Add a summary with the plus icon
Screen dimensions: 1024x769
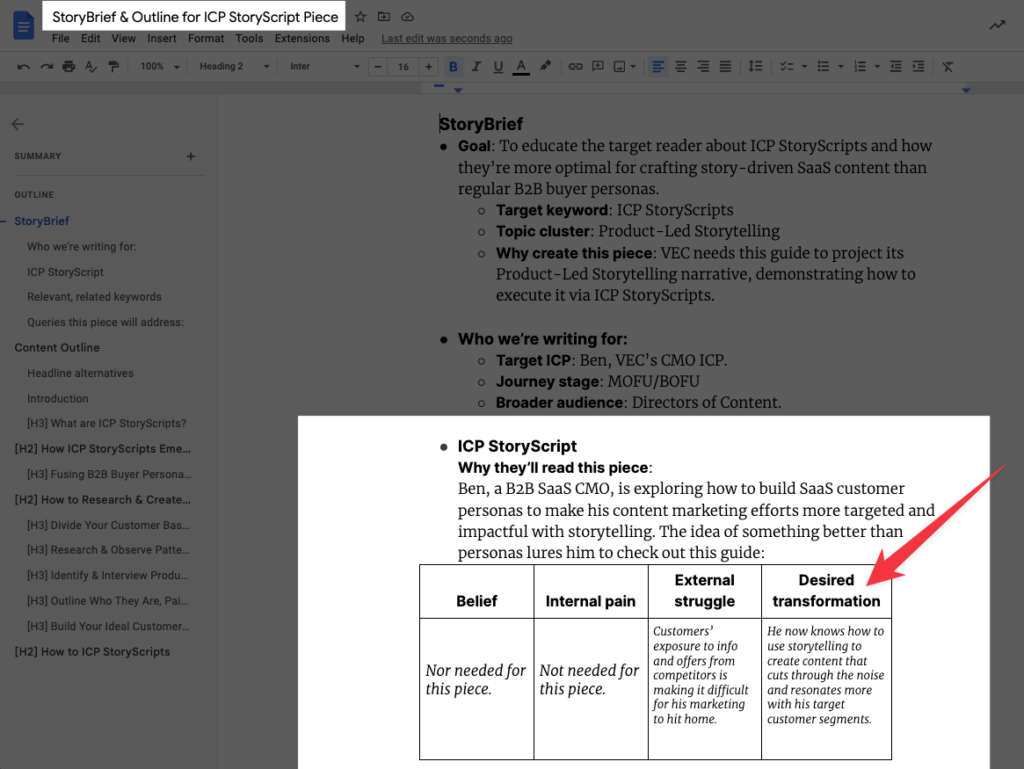click(191, 156)
